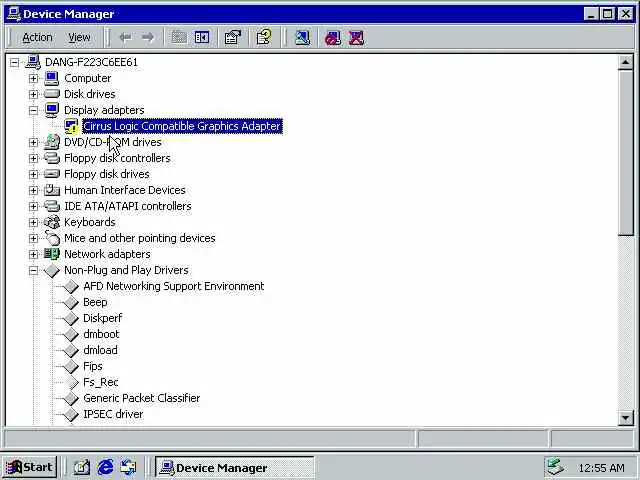Click the scrollbar up arrow
The image size is (640, 480).
click(x=625, y=62)
